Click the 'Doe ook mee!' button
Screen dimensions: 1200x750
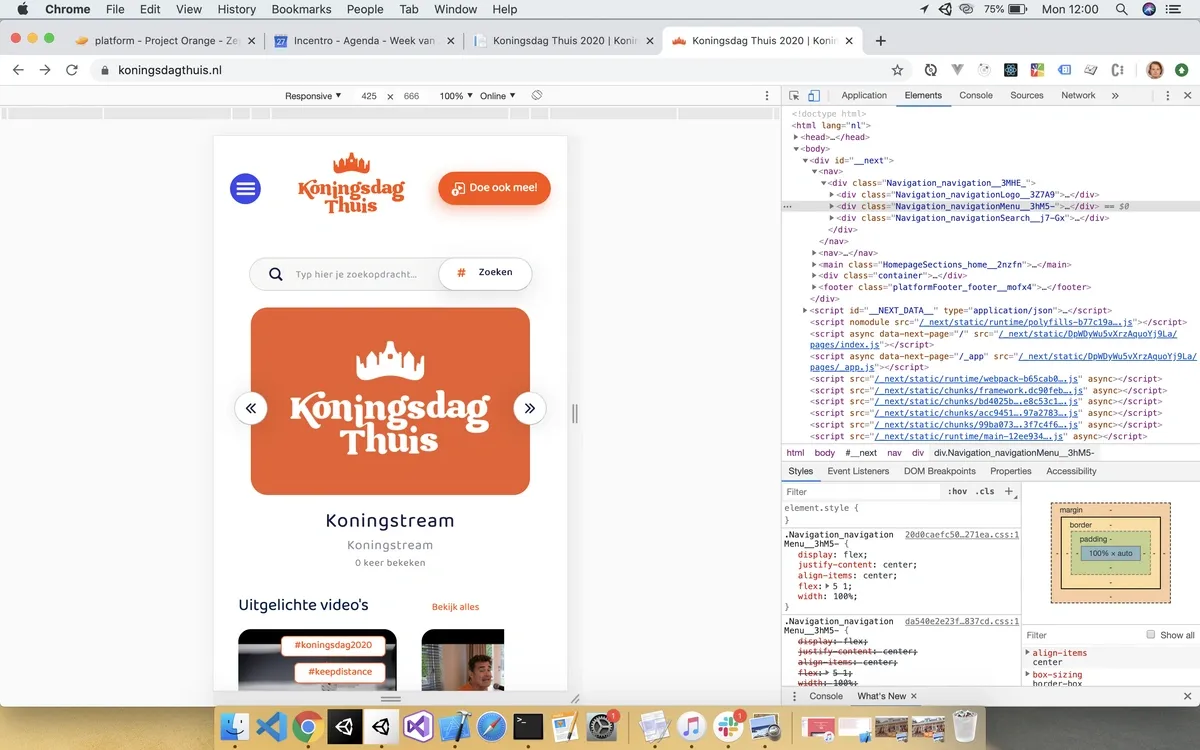494,188
